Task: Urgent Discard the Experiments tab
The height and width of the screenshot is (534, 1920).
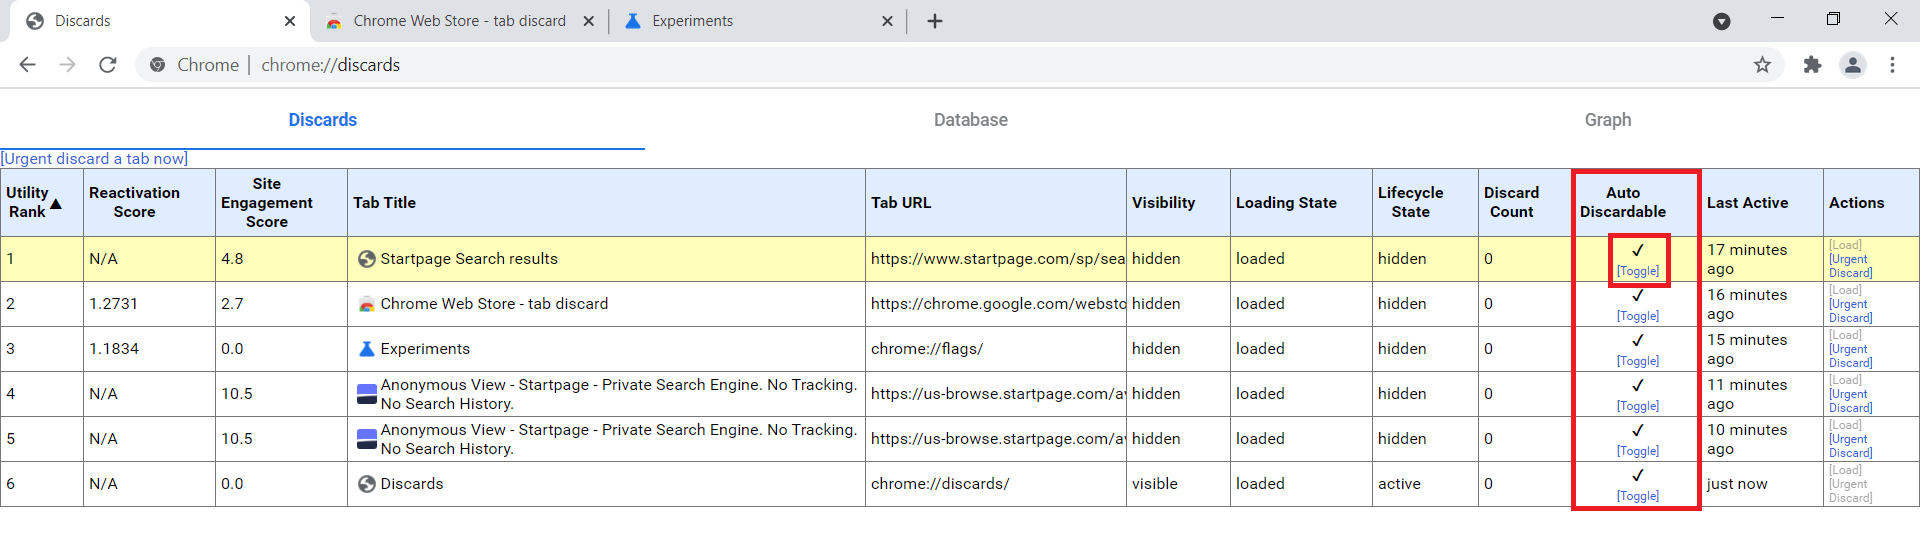Action: coord(1850,356)
